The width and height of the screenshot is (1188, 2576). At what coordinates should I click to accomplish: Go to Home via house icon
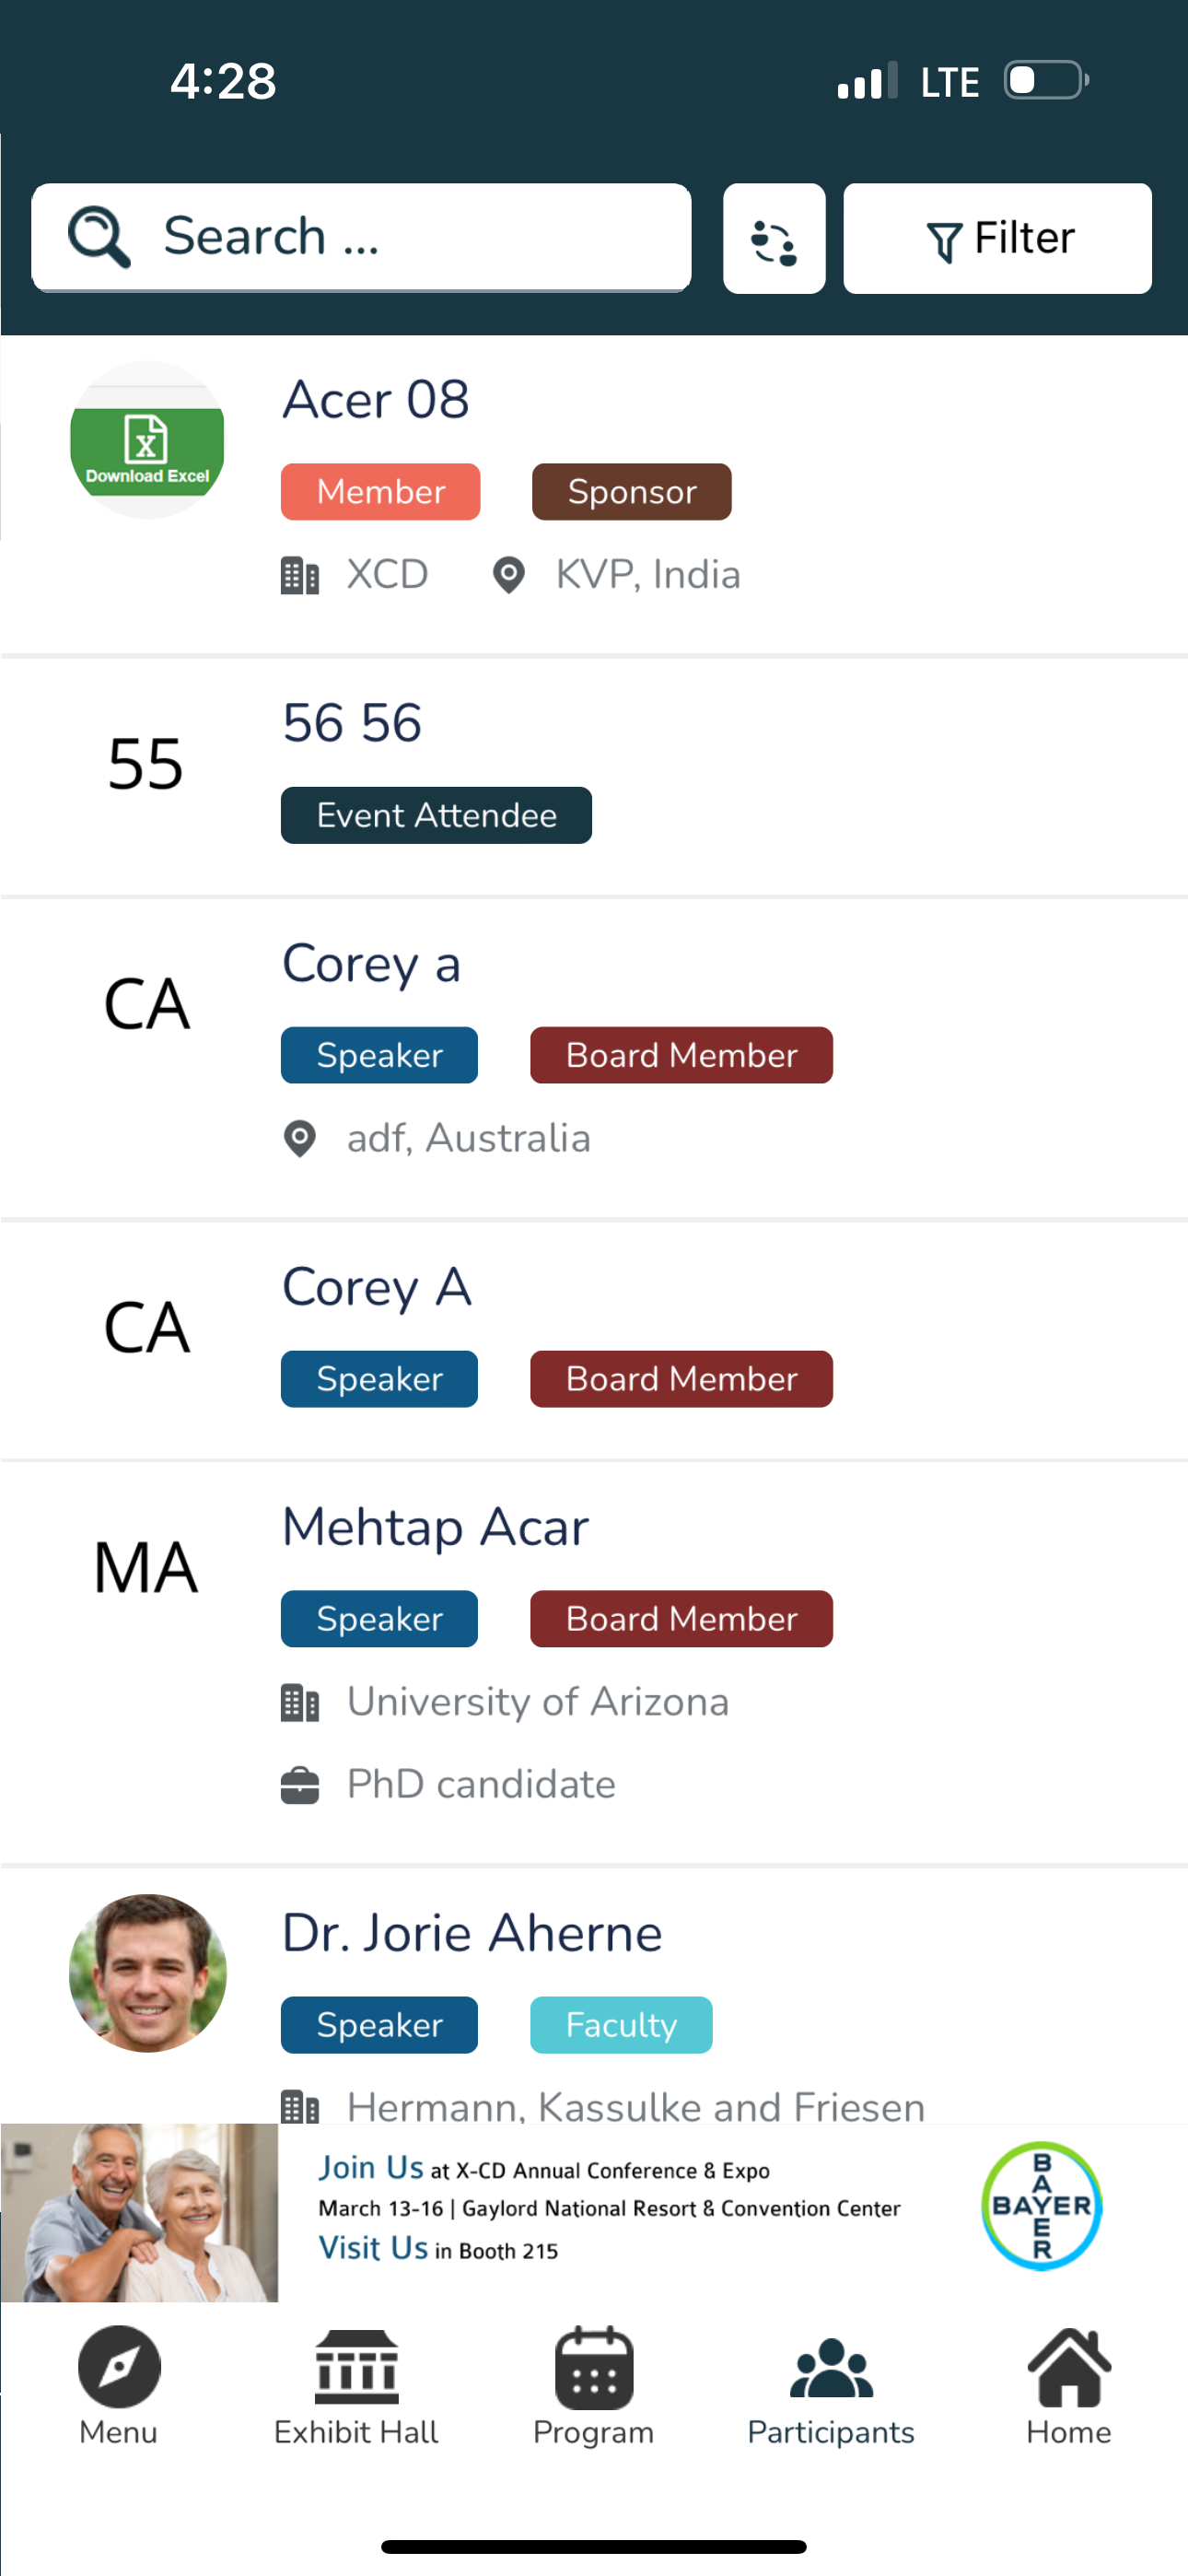pyautogui.click(x=1068, y=2366)
